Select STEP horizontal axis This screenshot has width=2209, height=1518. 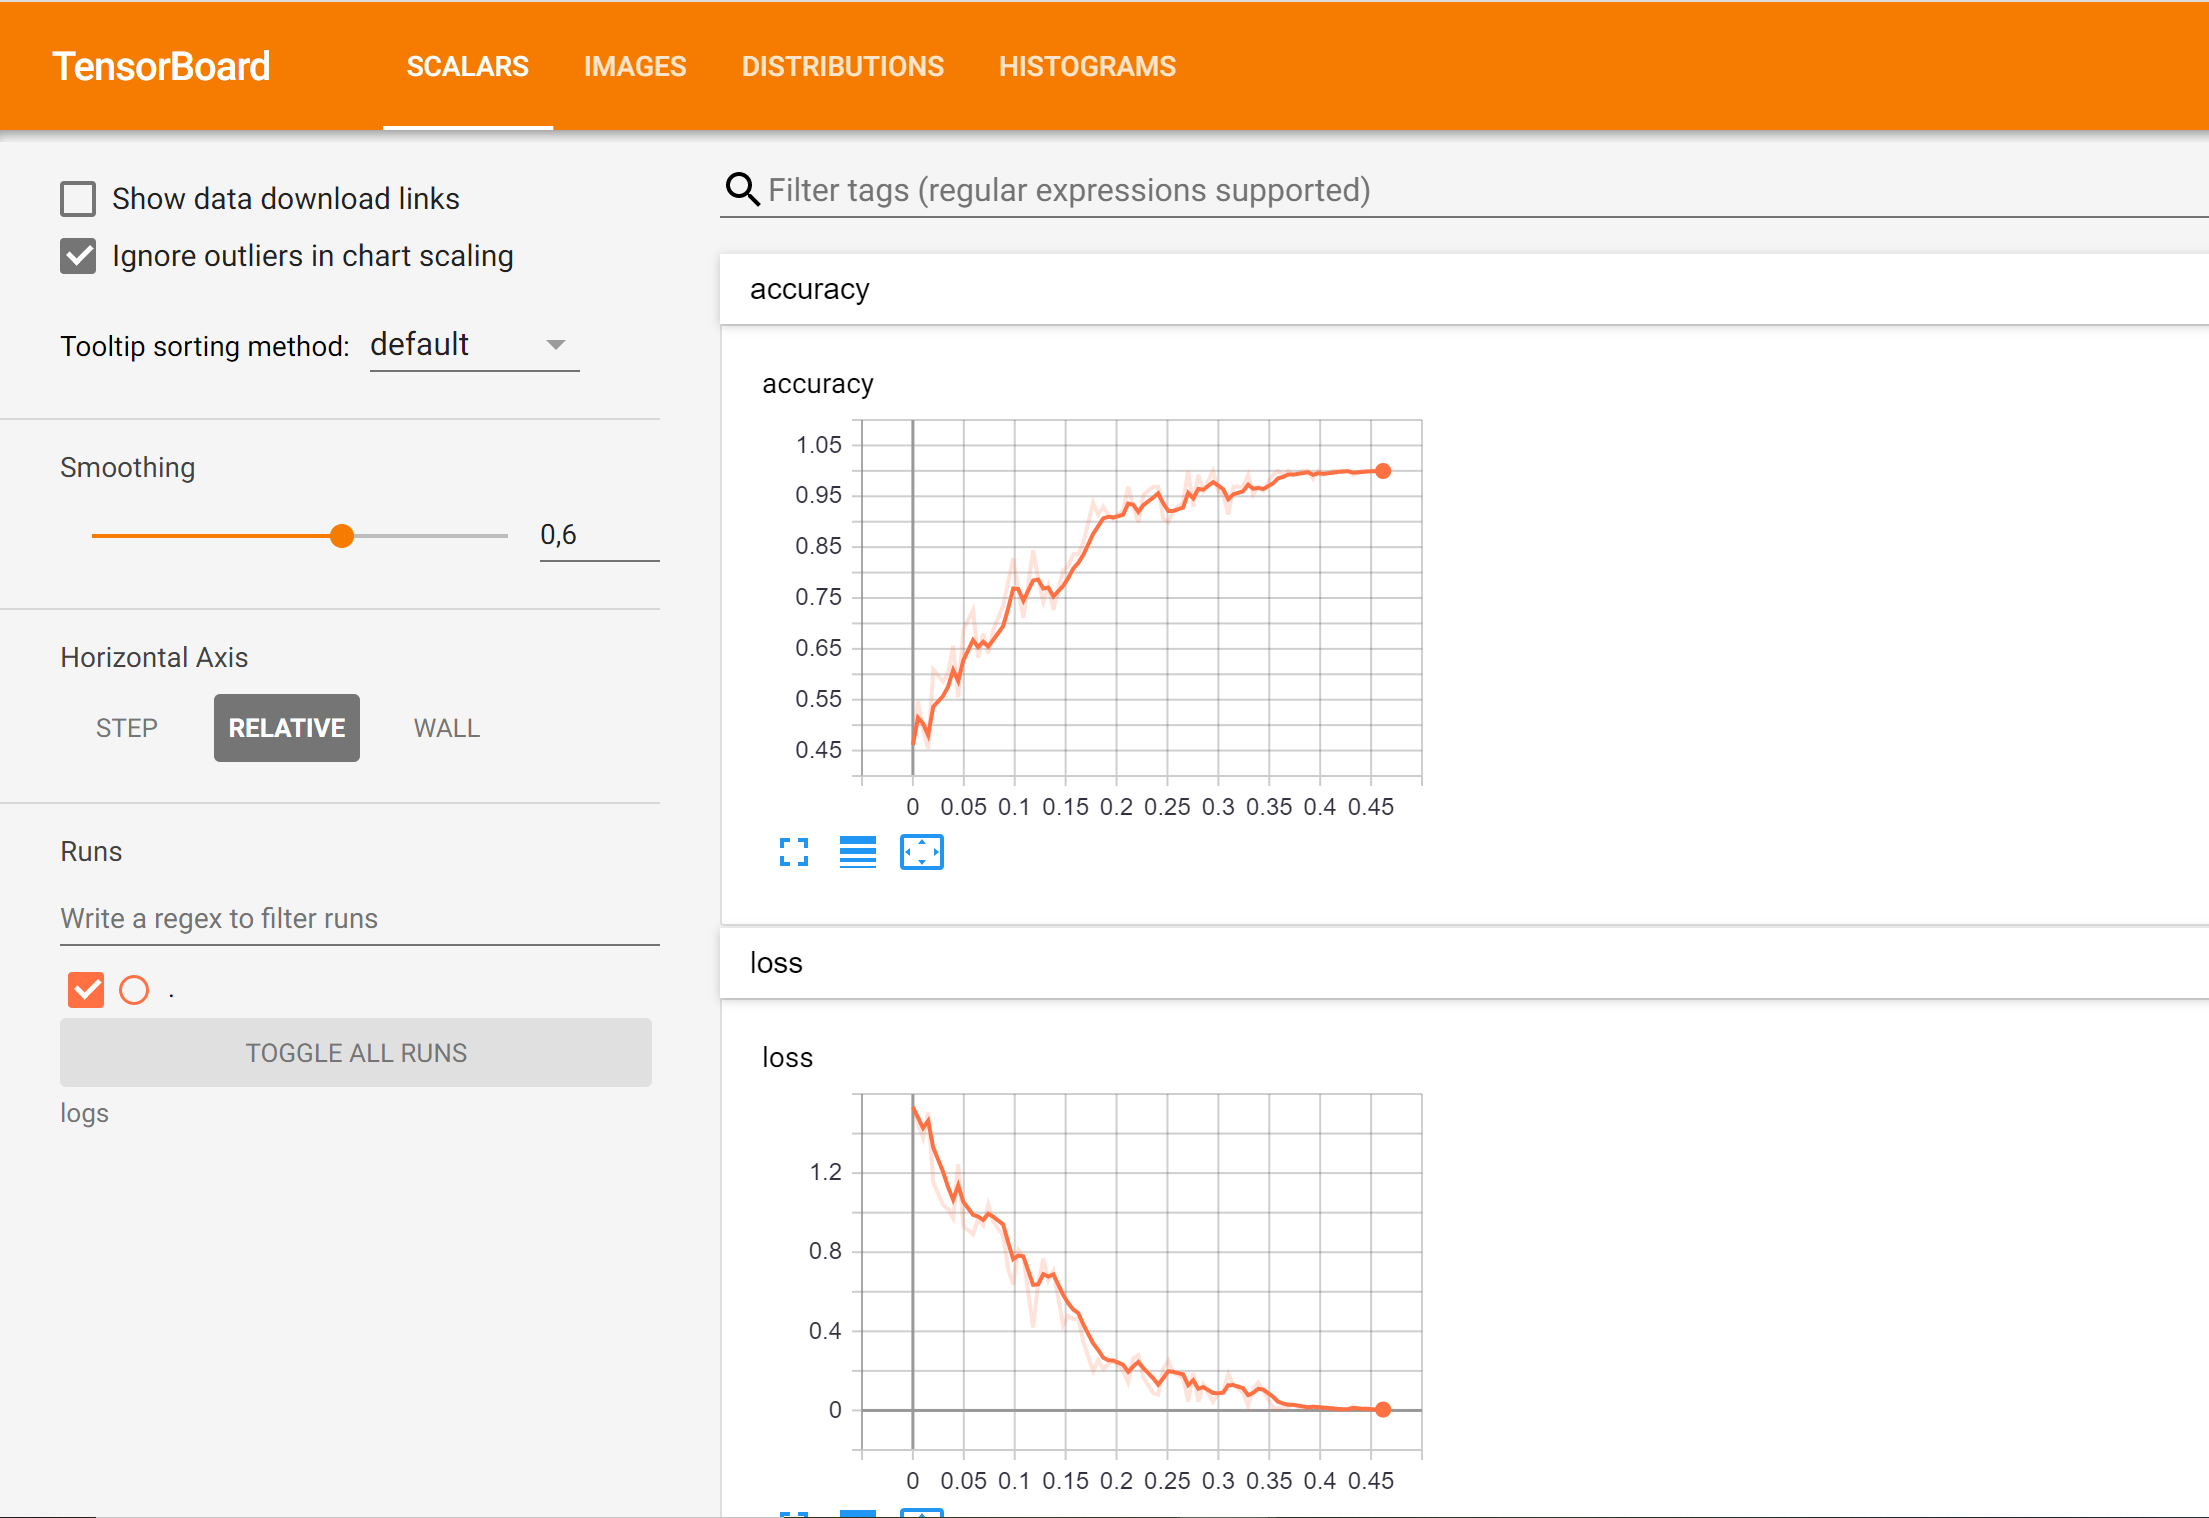127,728
